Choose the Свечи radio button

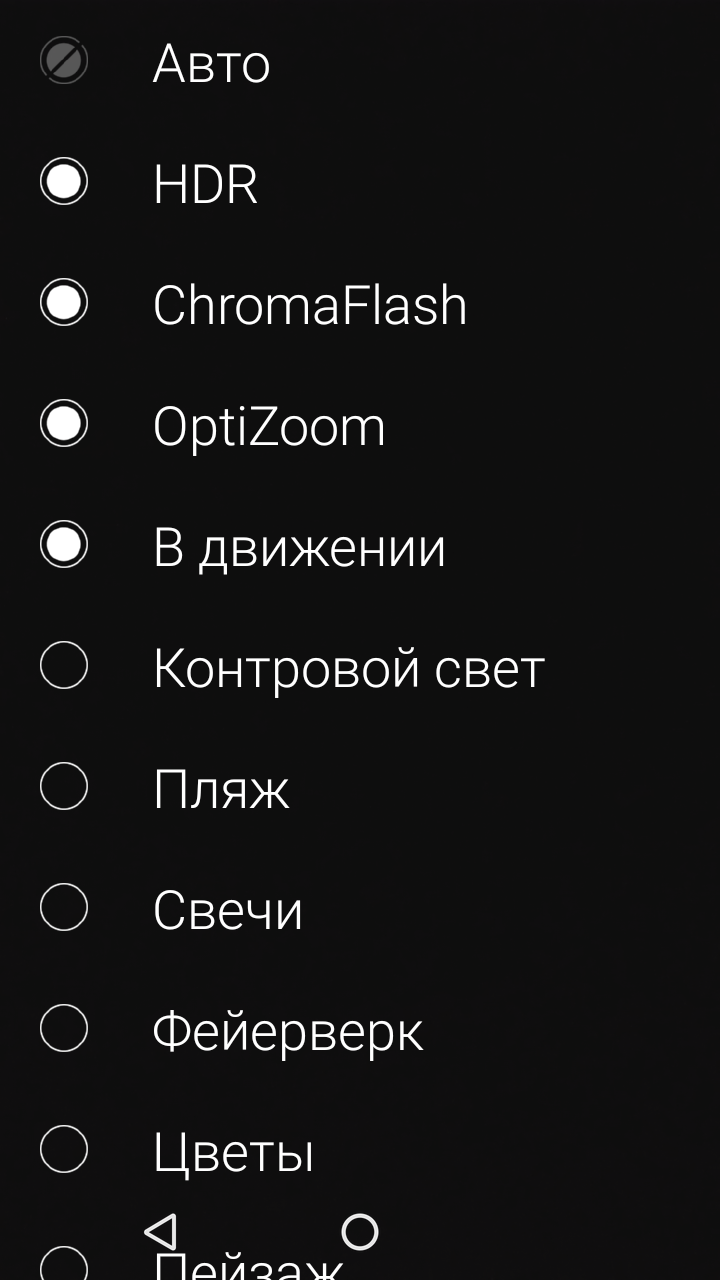click(x=64, y=908)
